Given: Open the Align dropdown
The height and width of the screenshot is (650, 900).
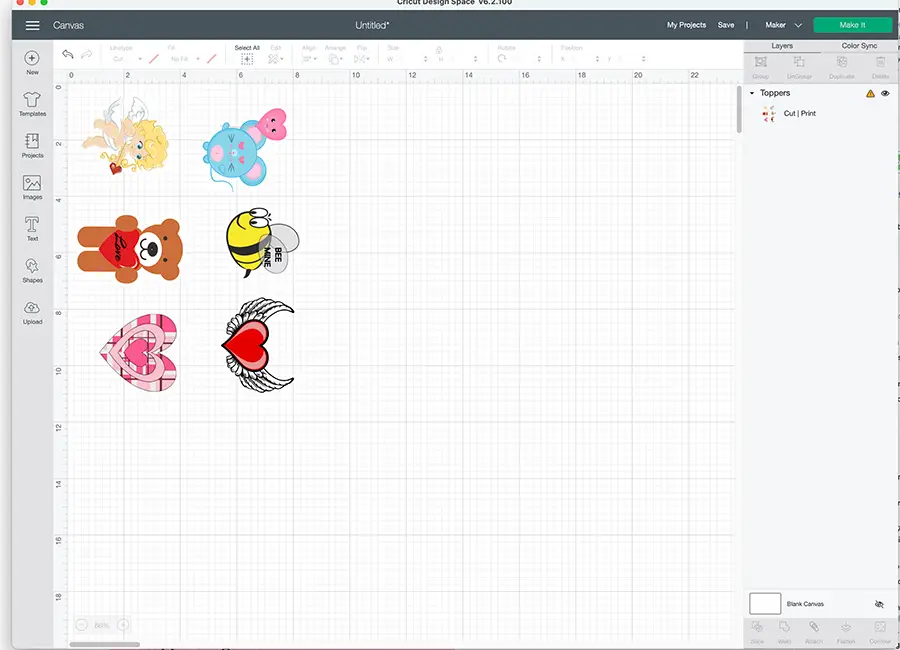Looking at the screenshot, I should coord(309,59).
